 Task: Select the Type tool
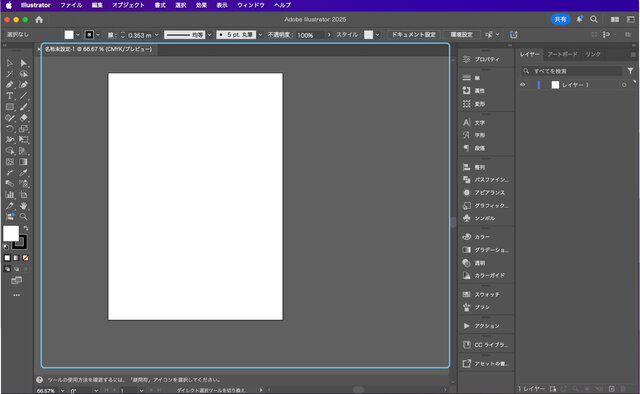pyautogui.click(x=9, y=96)
